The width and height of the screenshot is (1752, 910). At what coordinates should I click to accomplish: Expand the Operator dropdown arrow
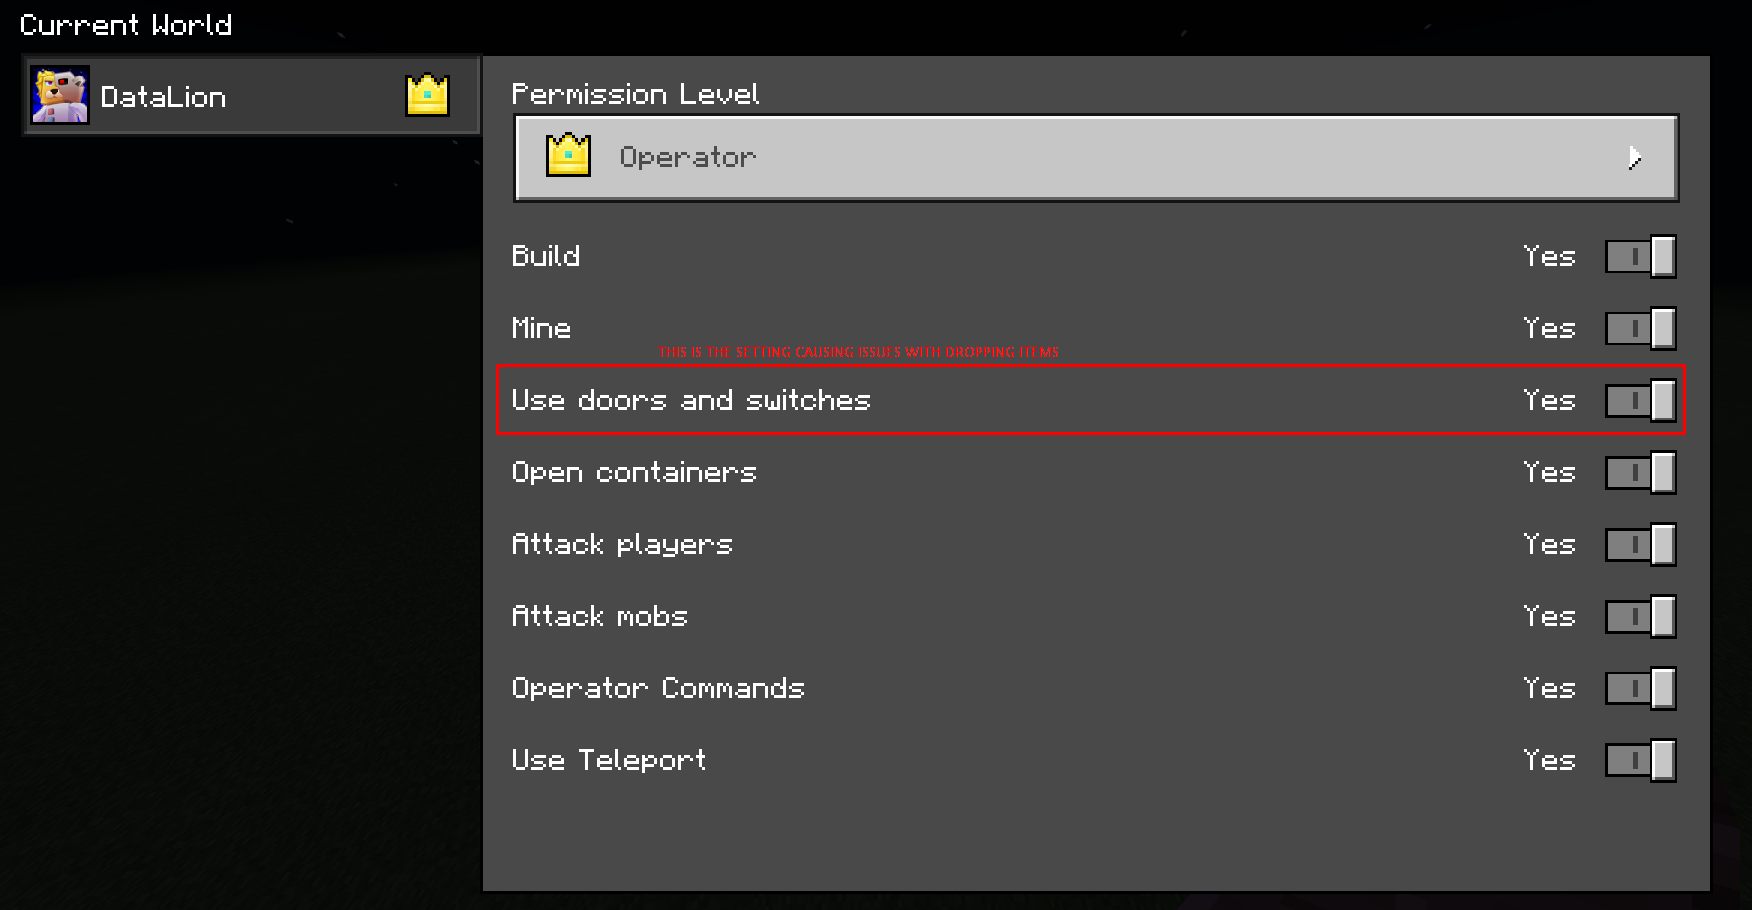1634,158
